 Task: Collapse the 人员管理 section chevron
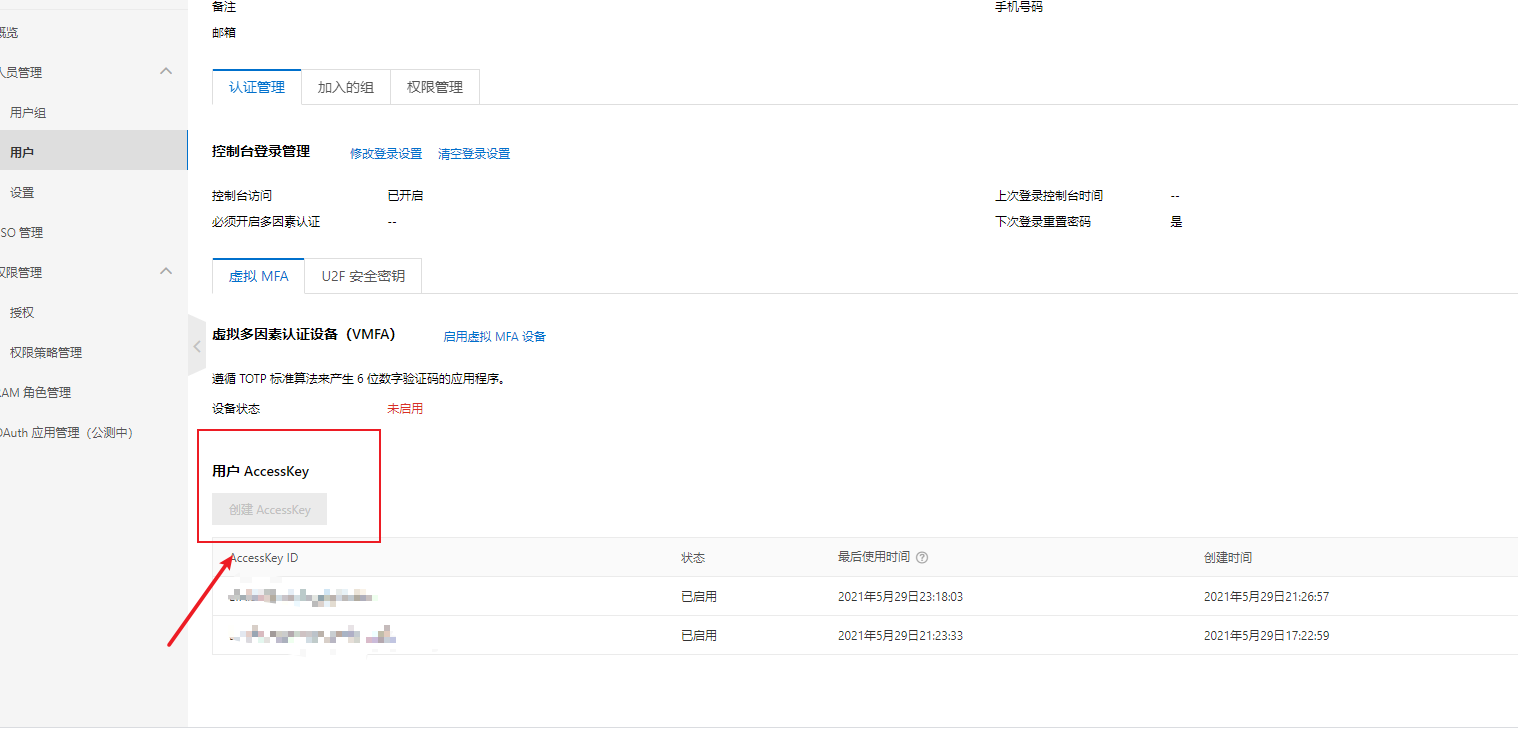pos(166,71)
